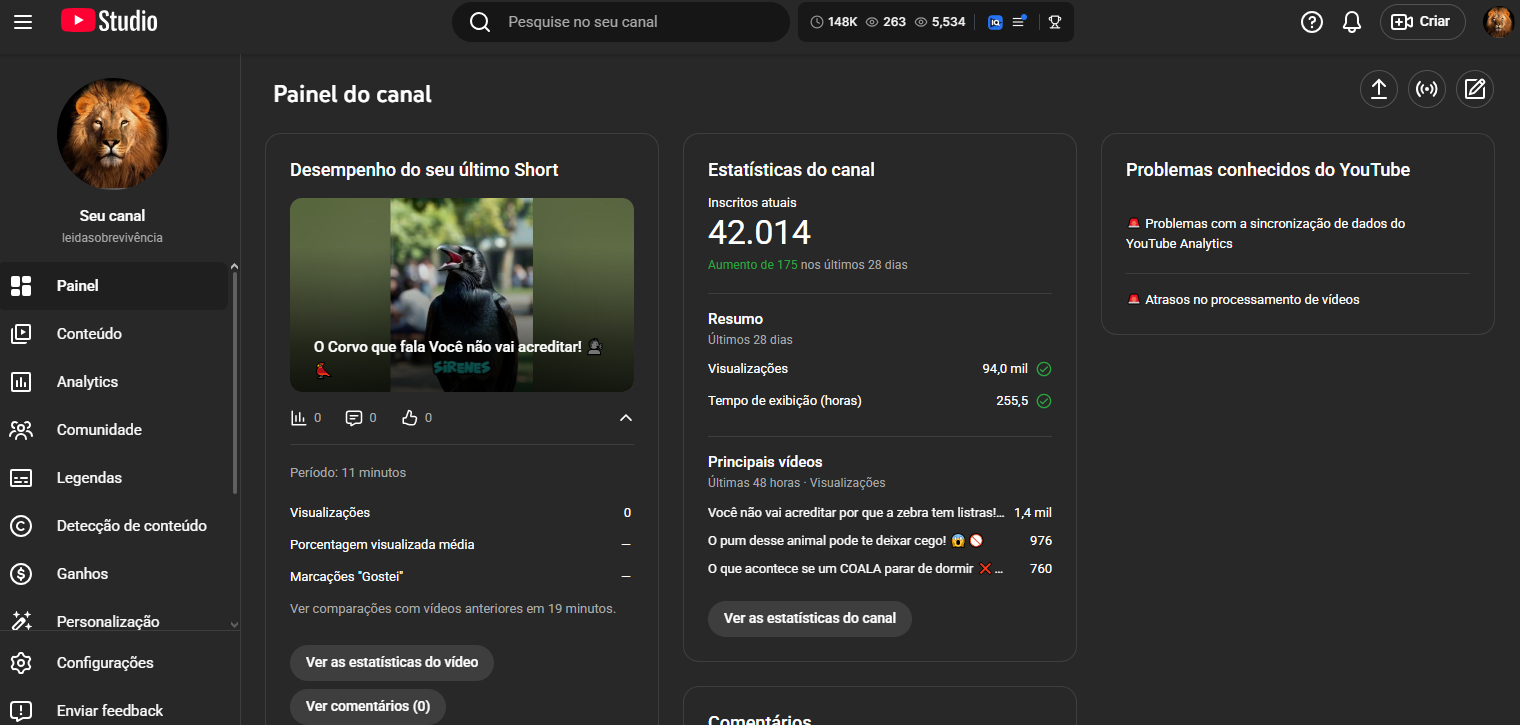The image size is (1520, 725).
Task: Open the extension list menu with blue dot
Action: (1019, 21)
